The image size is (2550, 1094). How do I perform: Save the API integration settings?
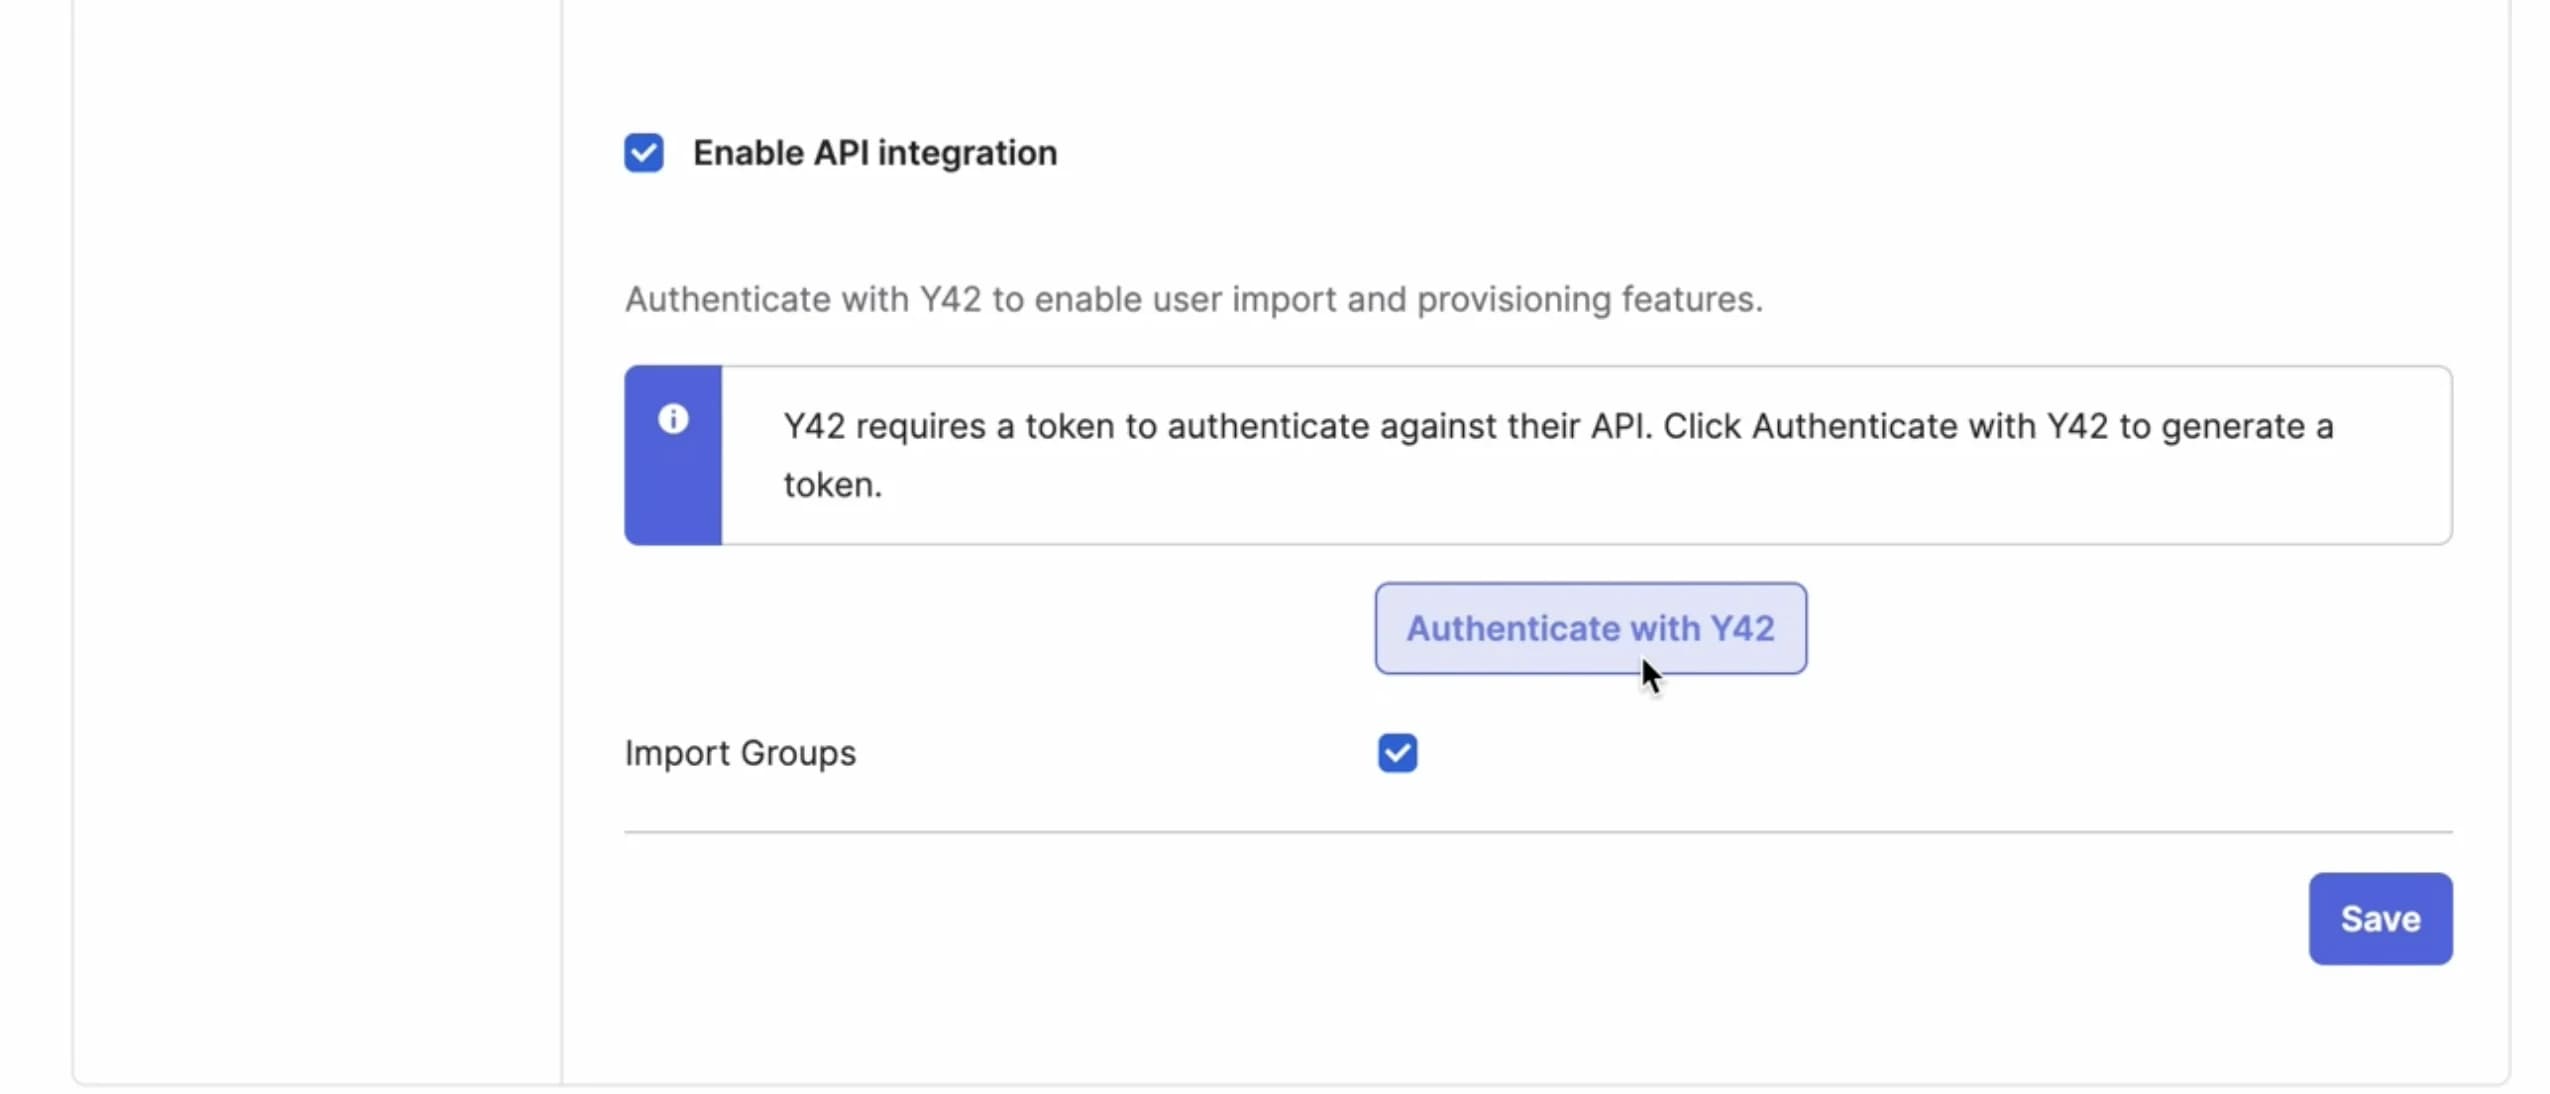(x=2379, y=918)
